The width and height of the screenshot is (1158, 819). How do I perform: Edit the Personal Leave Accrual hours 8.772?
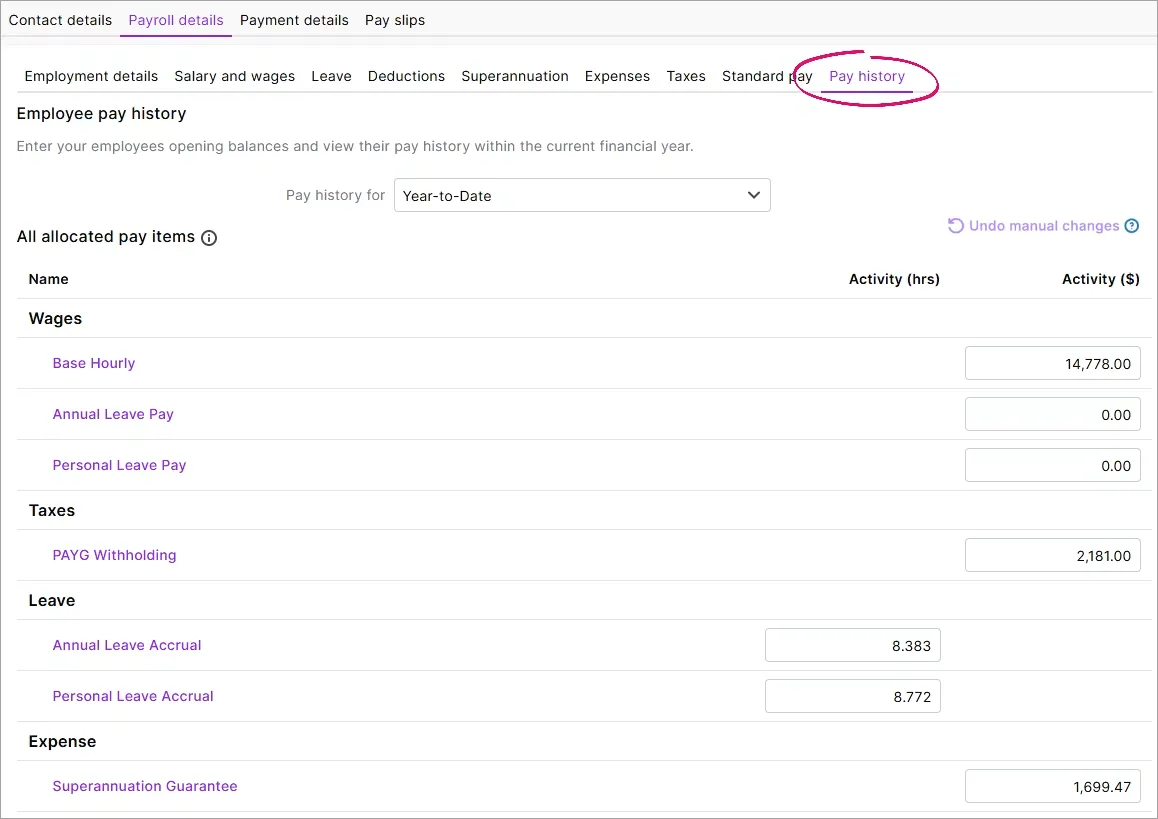click(852, 696)
